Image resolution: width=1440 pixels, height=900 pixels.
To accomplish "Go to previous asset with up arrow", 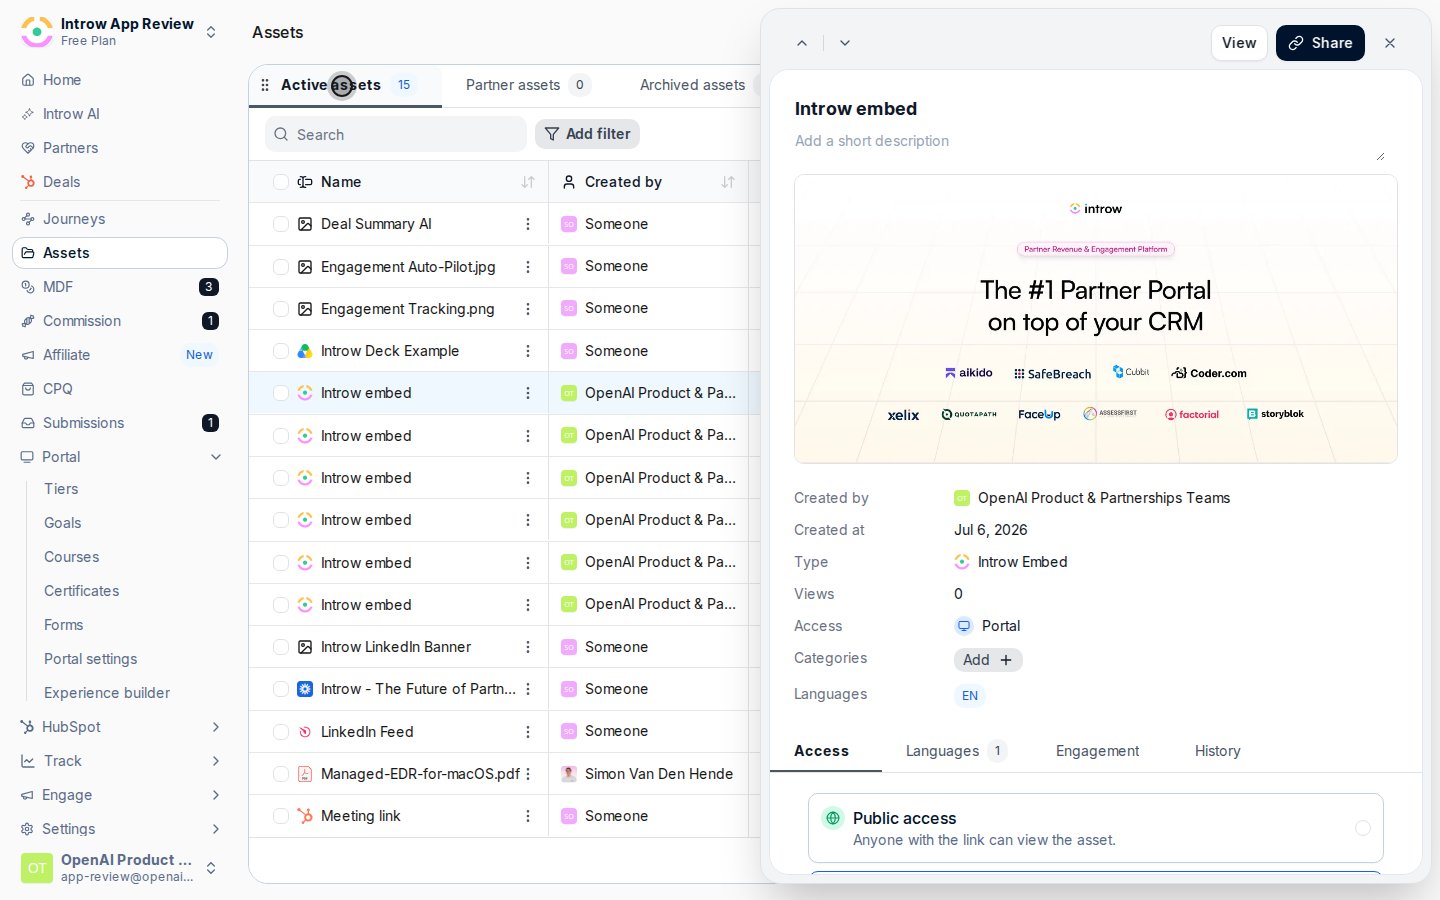I will click(x=802, y=43).
